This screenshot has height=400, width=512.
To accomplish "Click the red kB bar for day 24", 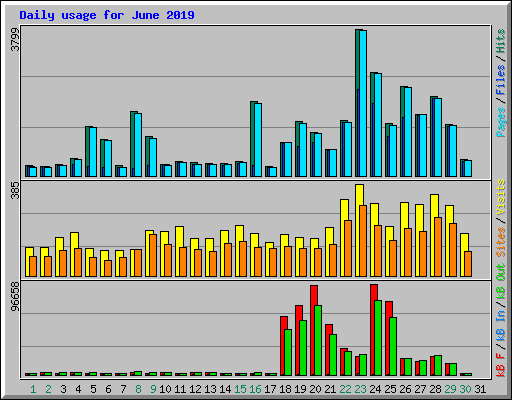I will click(372, 330).
